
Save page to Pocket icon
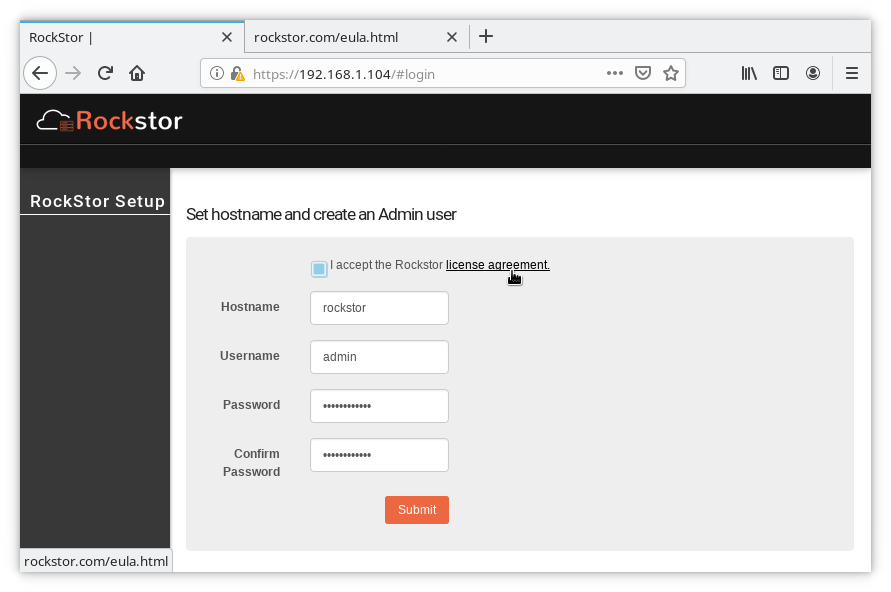tap(643, 73)
